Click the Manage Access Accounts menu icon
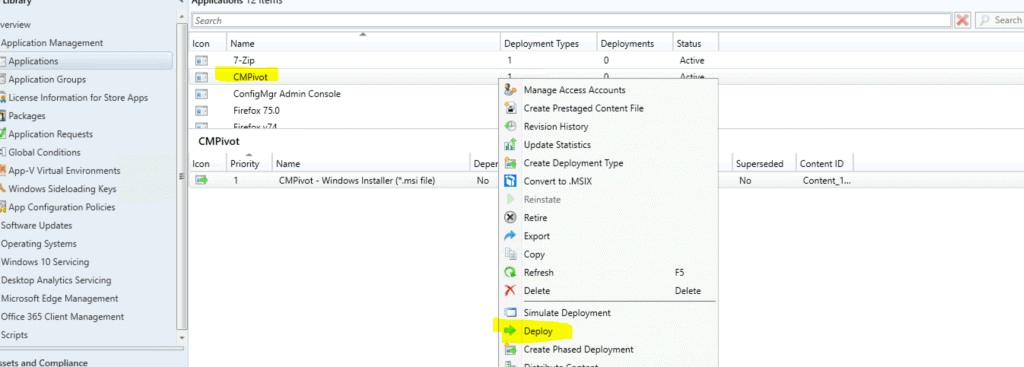Screen dimensions: 1024x367 (x=511, y=90)
